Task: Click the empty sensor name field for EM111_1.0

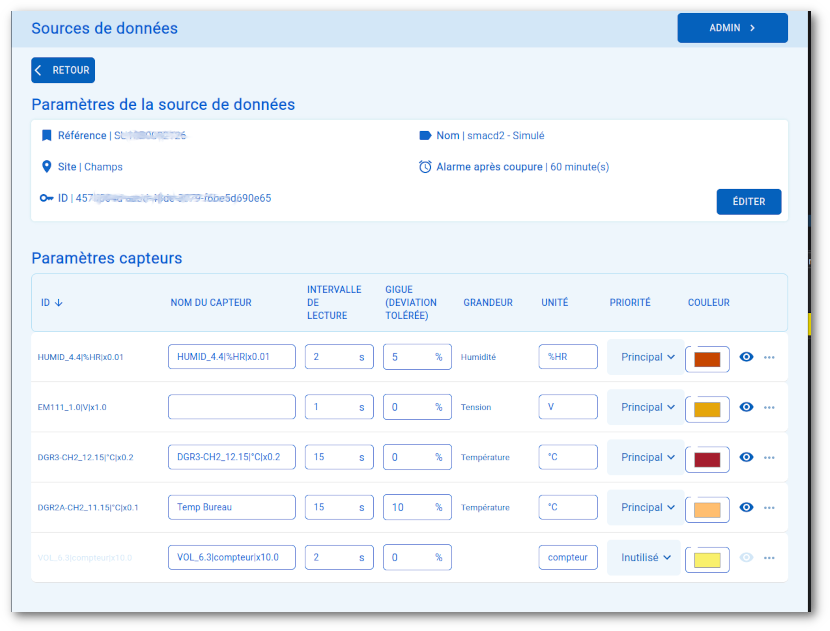Action: pos(232,407)
